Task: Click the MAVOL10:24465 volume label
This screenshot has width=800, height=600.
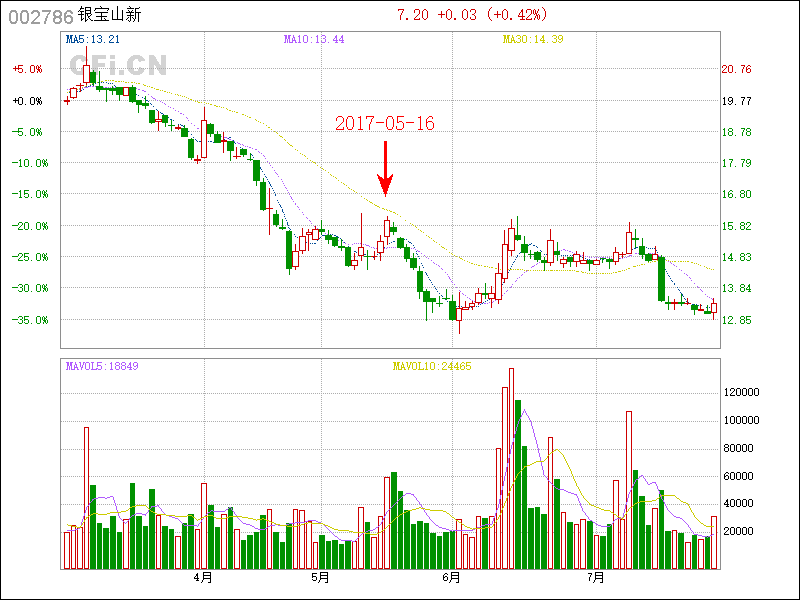Action: (x=429, y=366)
